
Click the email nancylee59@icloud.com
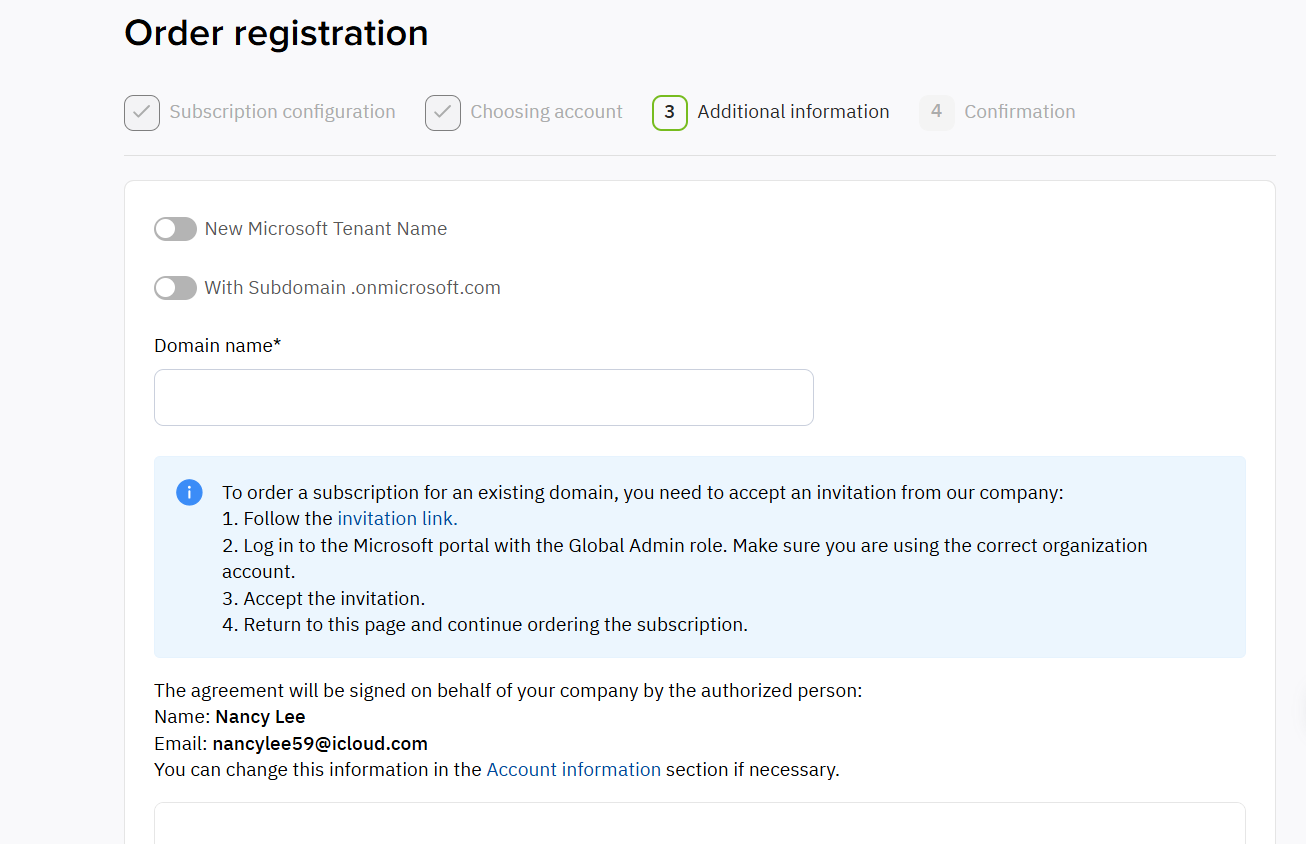320,743
